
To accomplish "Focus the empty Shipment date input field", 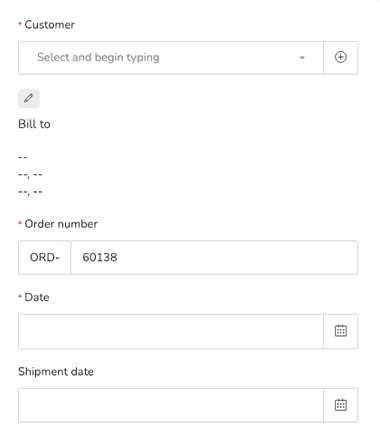I will click(x=171, y=405).
